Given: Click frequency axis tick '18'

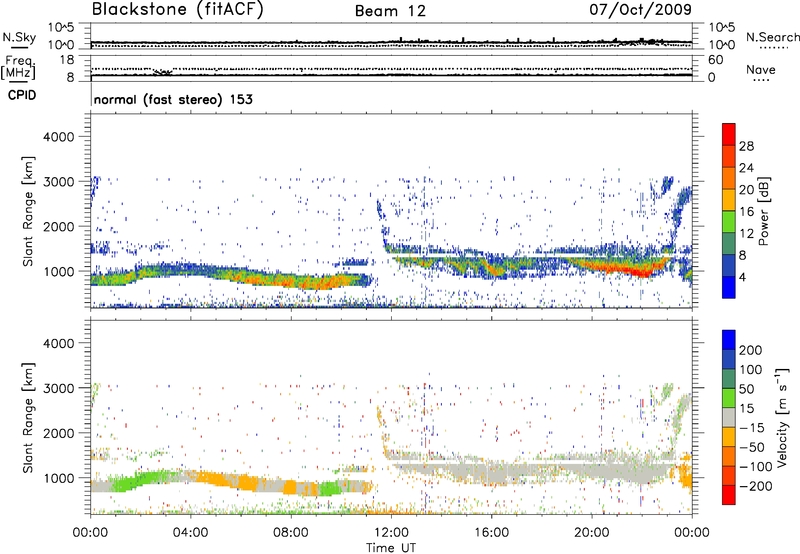Looking at the screenshot, I should click(x=68, y=60).
